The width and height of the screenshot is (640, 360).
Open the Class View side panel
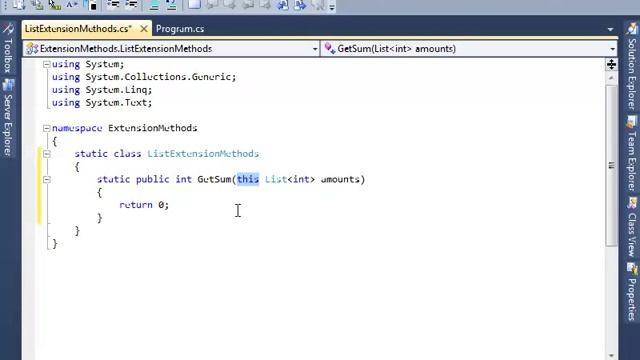pyautogui.click(x=632, y=227)
